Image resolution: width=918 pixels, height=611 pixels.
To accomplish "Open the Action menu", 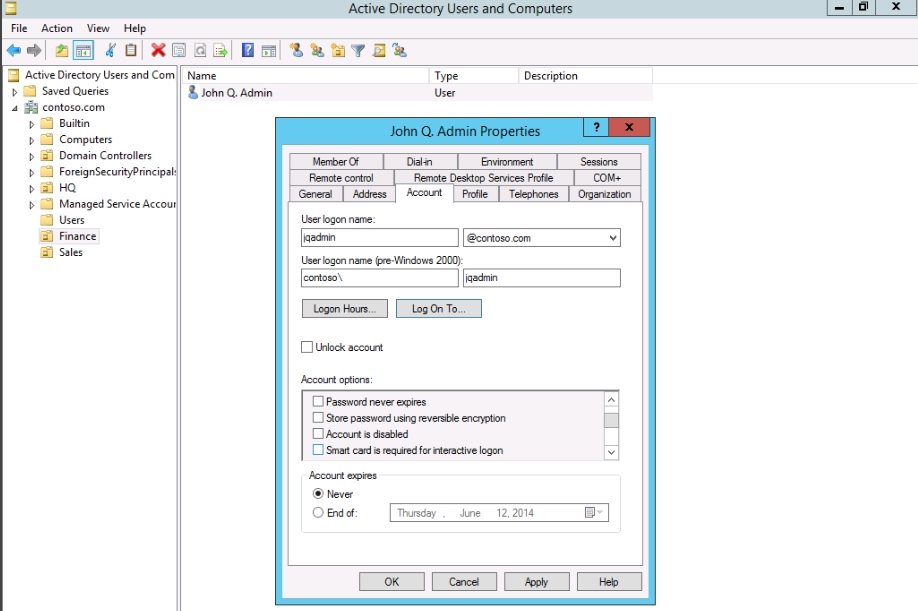I will click(57, 28).
